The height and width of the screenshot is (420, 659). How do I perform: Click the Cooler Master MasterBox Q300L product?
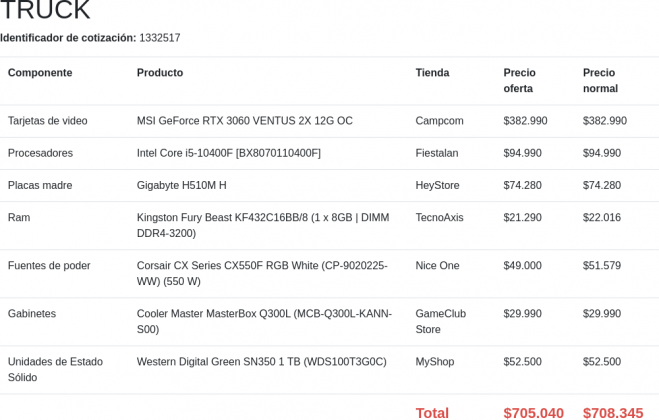(263, 321)
